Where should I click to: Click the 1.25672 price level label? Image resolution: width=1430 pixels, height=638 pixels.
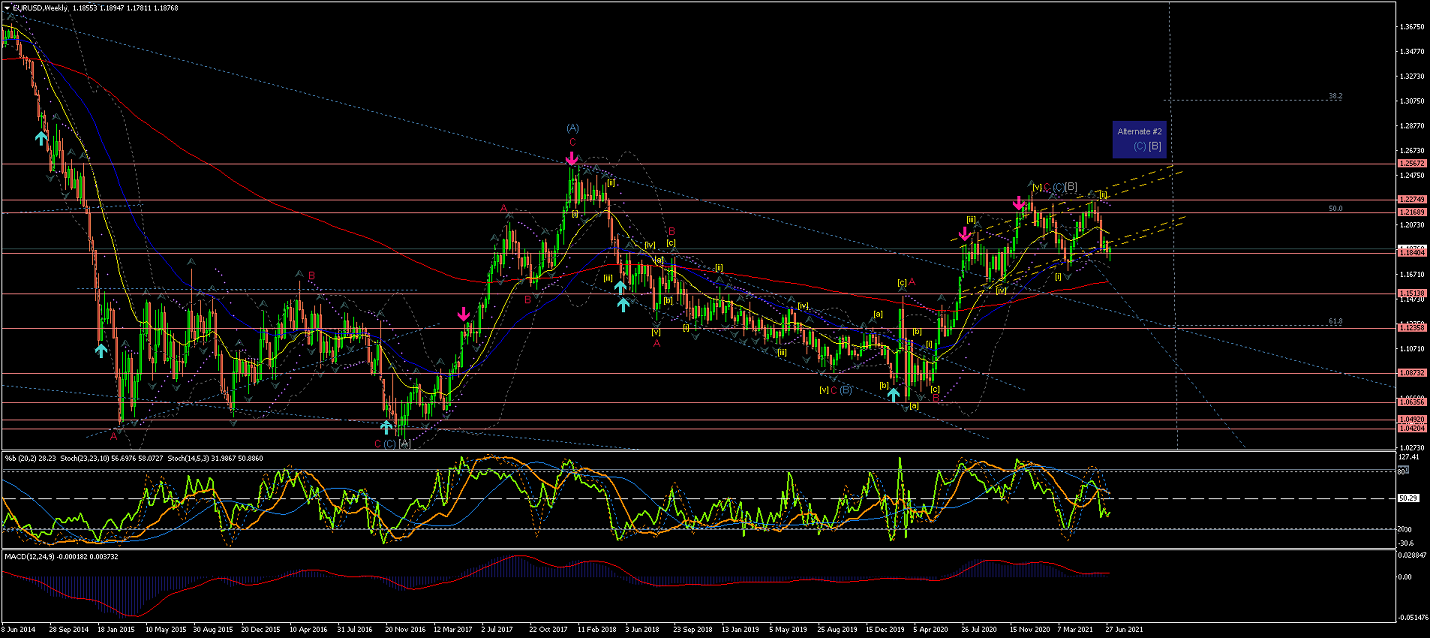tap(1411, 163)
